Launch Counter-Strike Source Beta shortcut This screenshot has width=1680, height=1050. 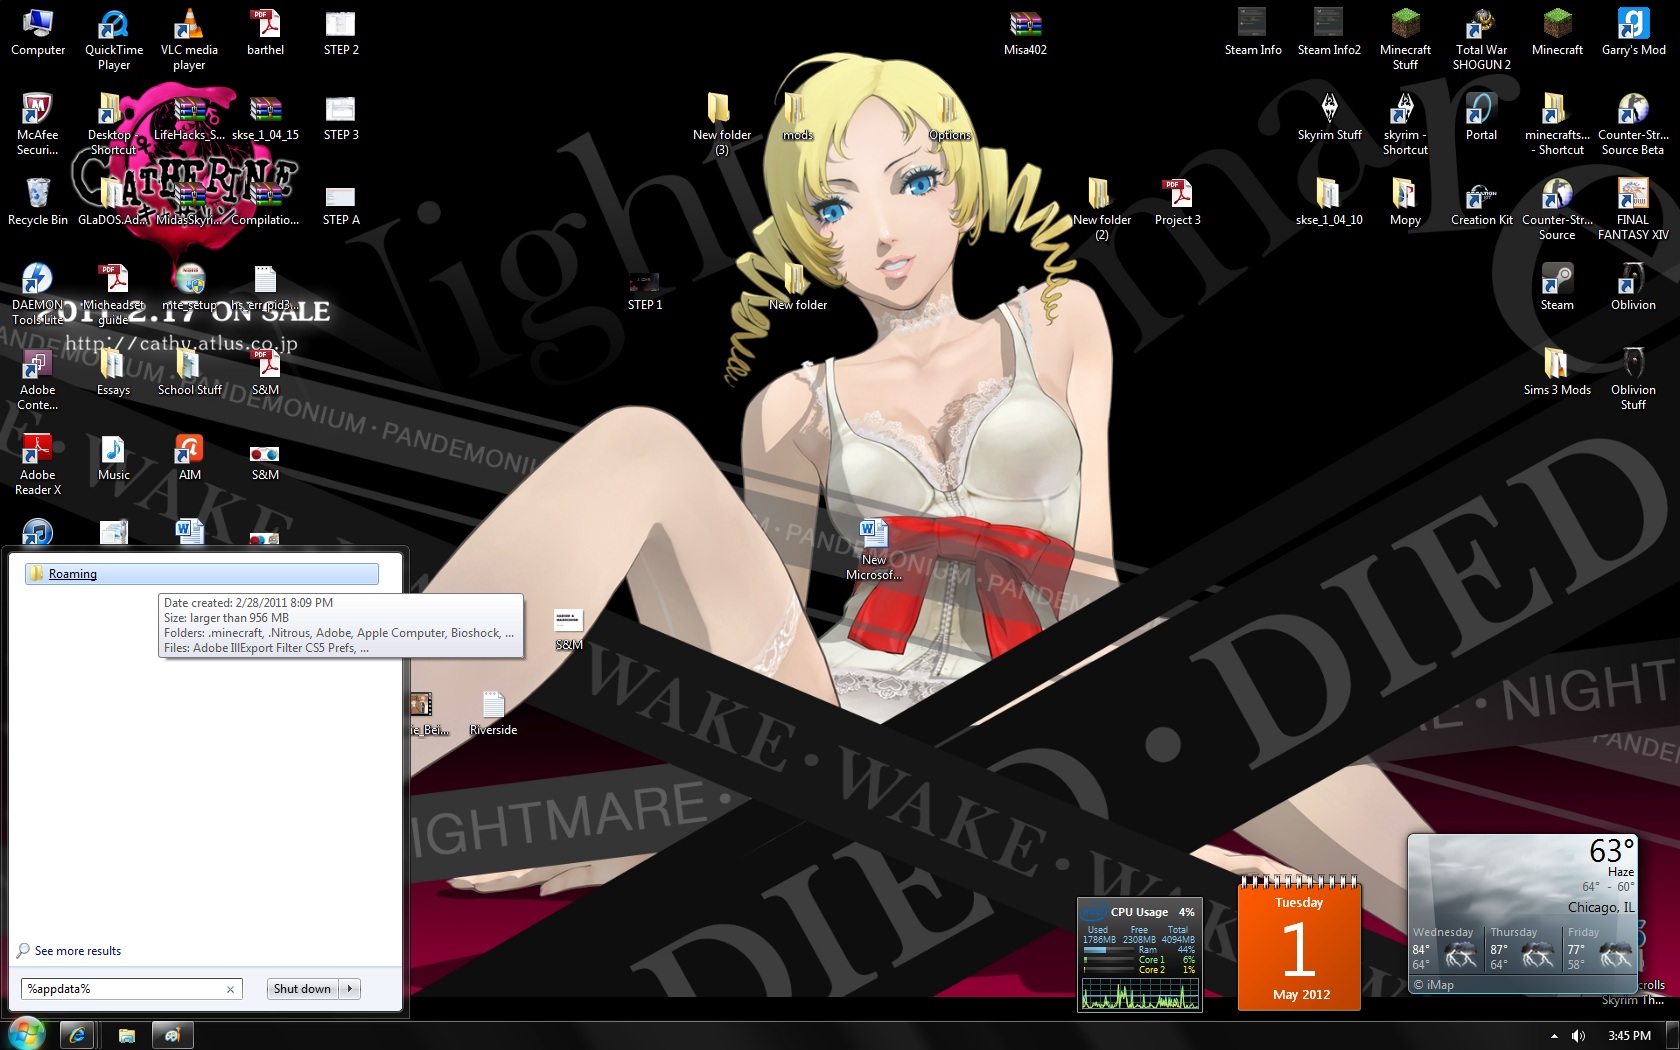1633,124
